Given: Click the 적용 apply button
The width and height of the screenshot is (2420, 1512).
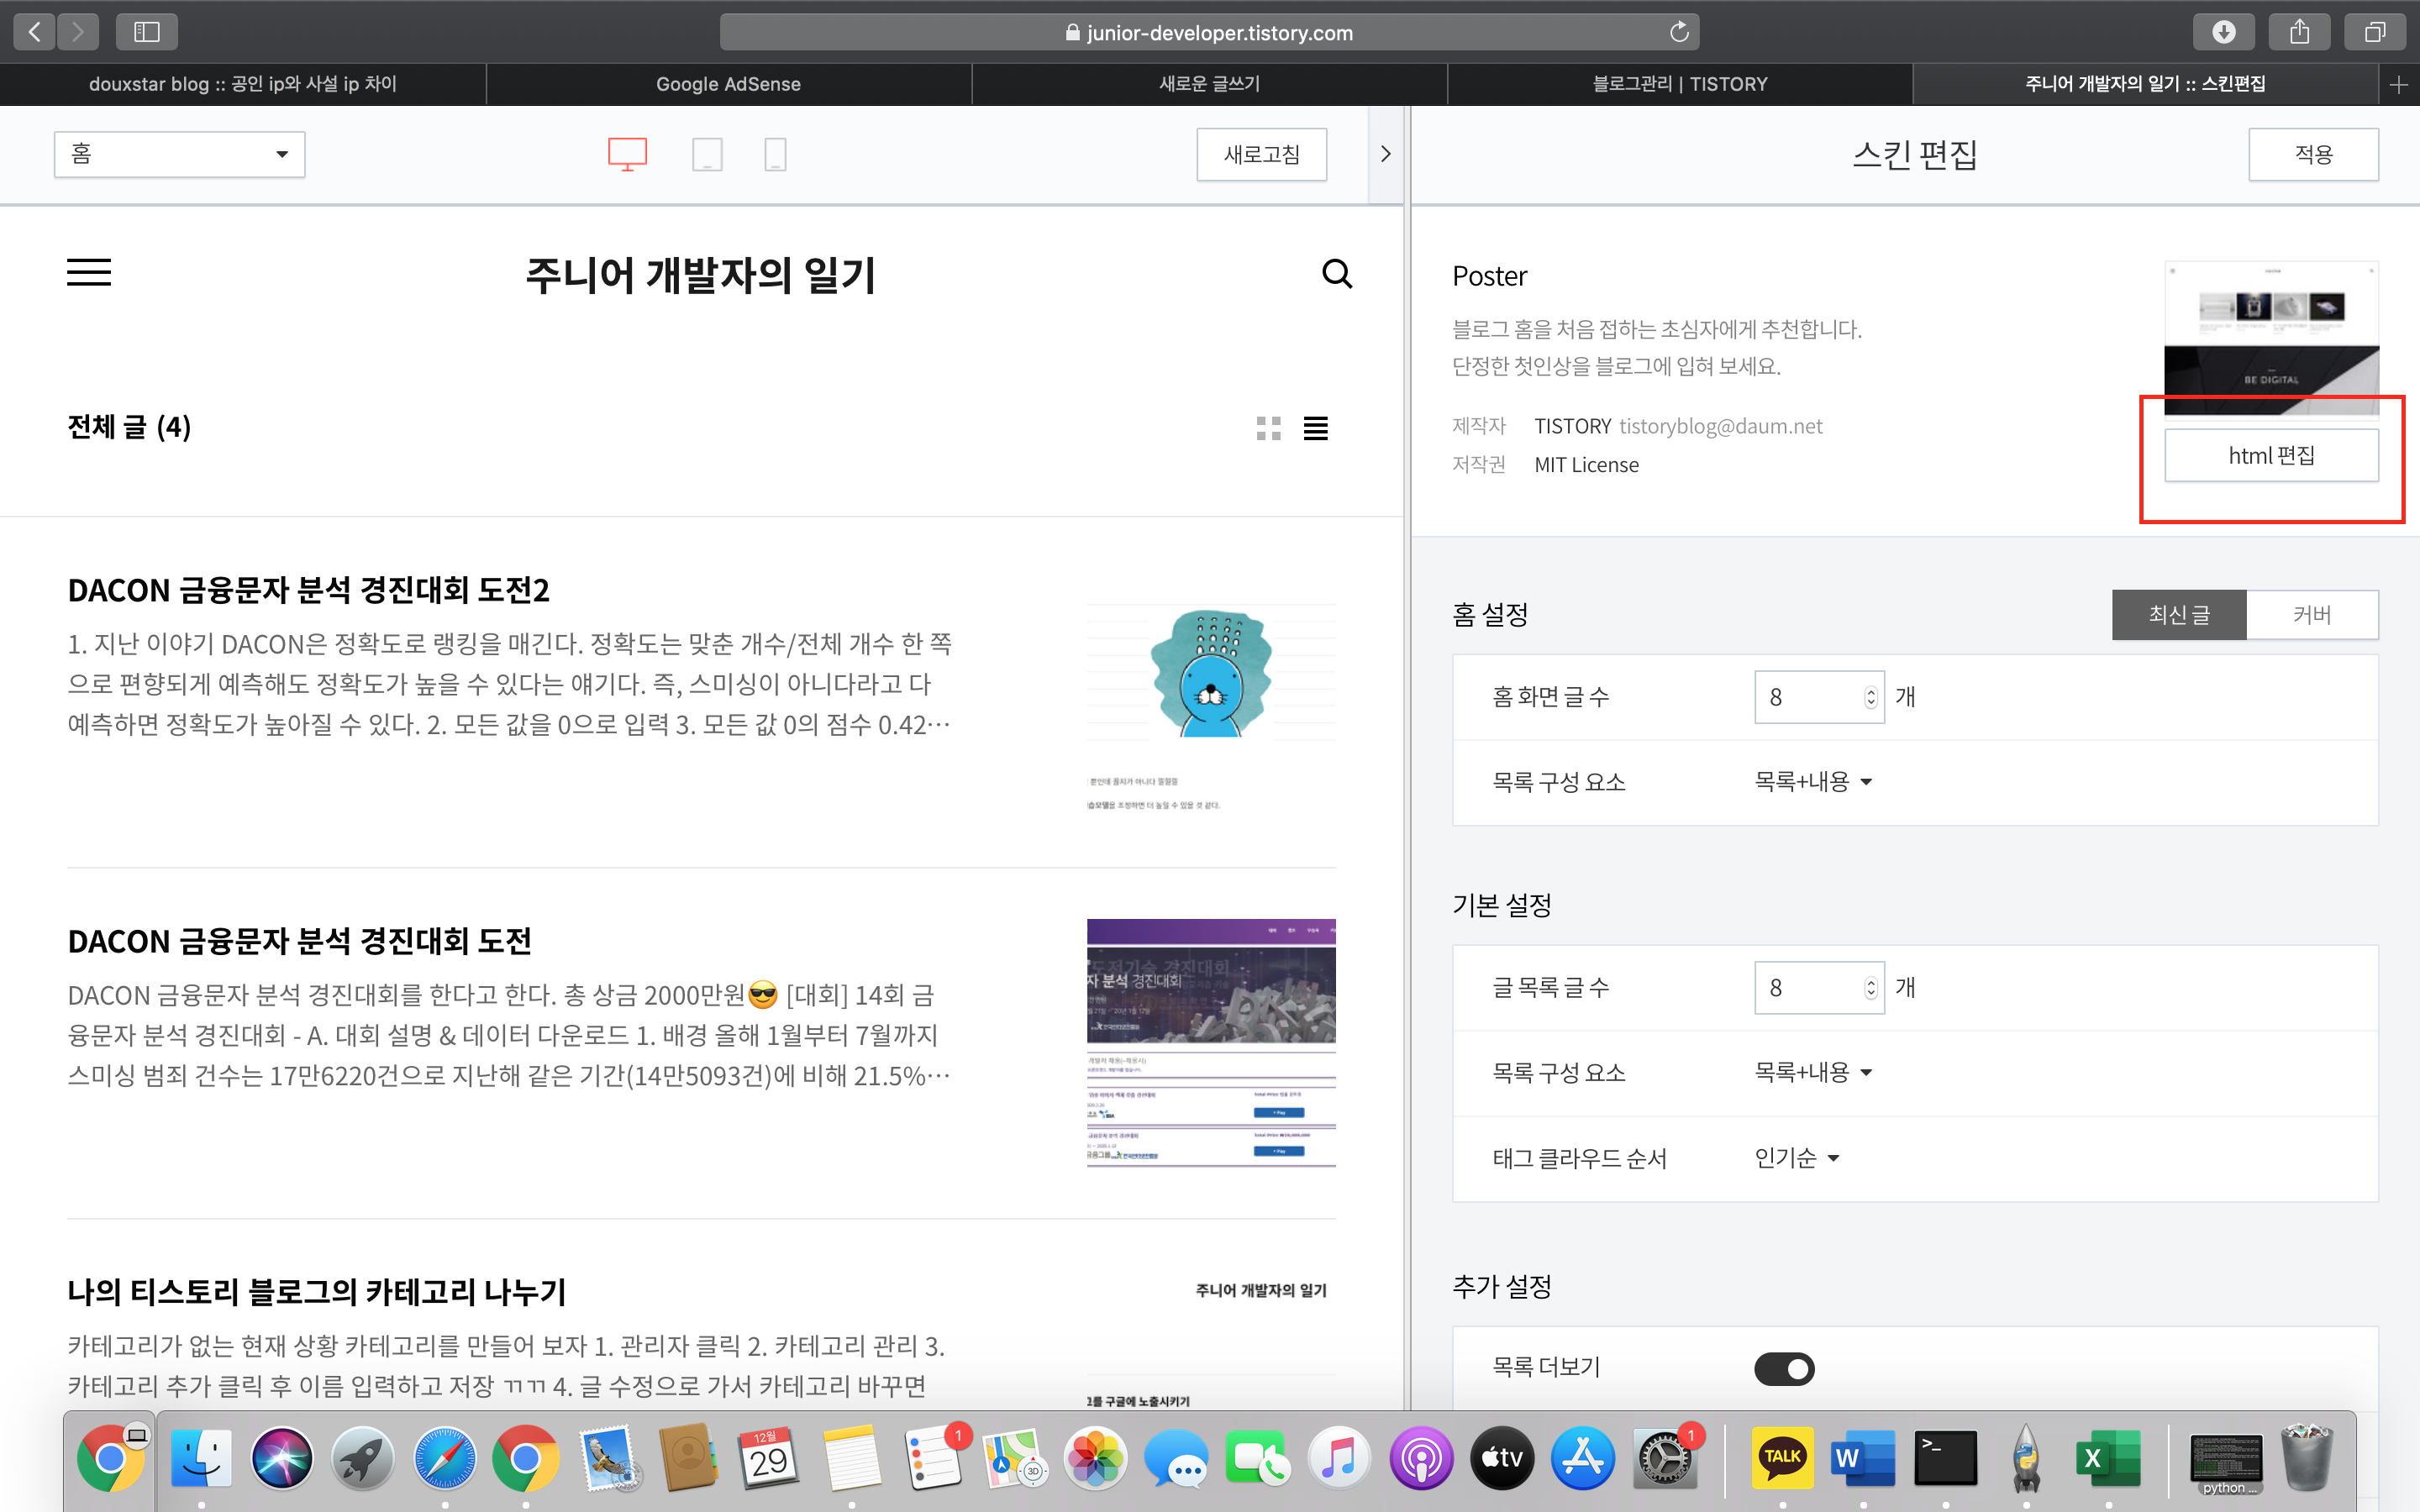Looking at the screenshot, I should pyautogui.click(x=2313, y=154).
